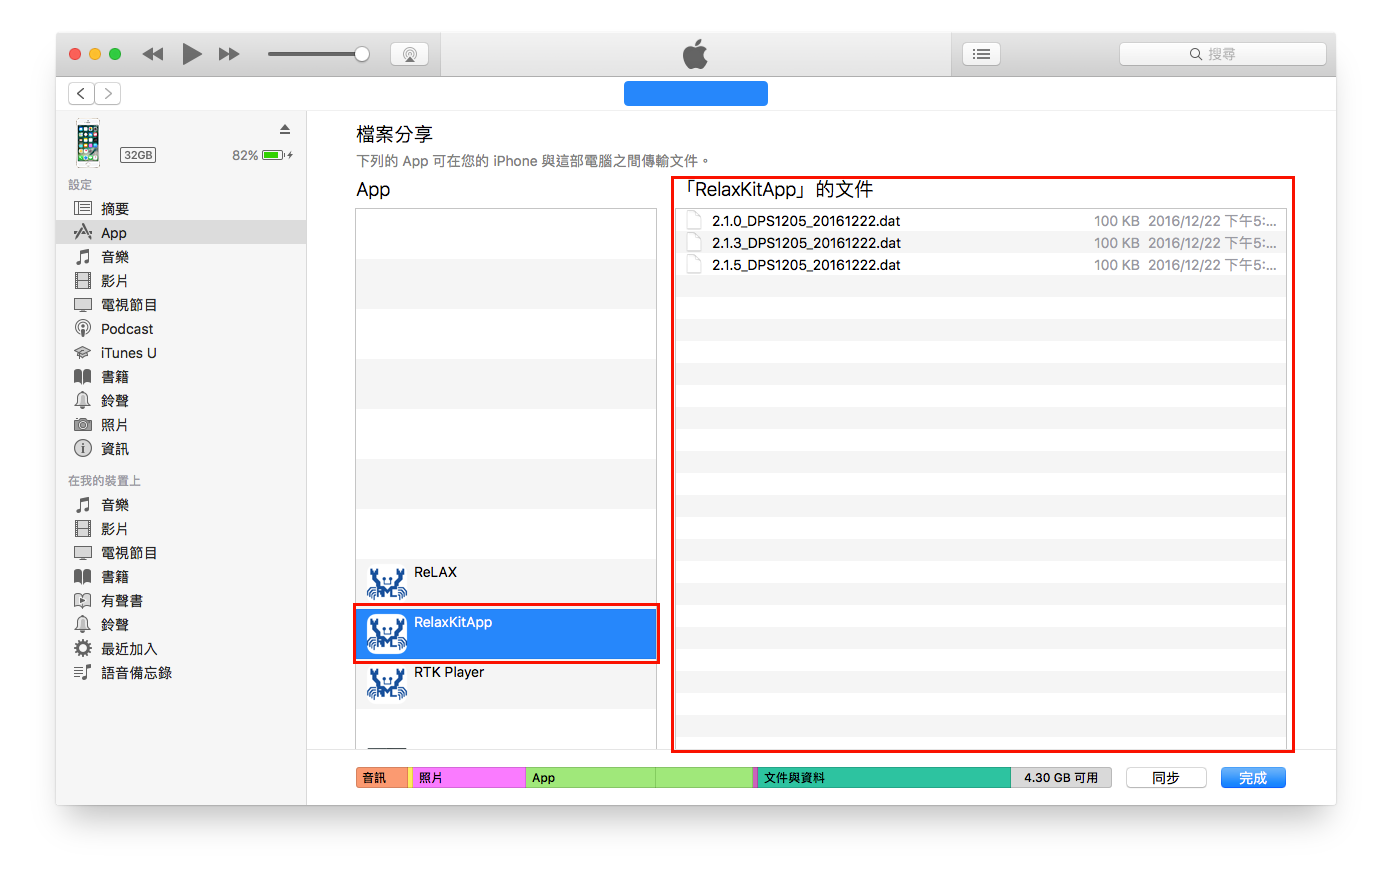Open the AirPlay output button
Screen dimensions: 1392x885
click(409, 54)
